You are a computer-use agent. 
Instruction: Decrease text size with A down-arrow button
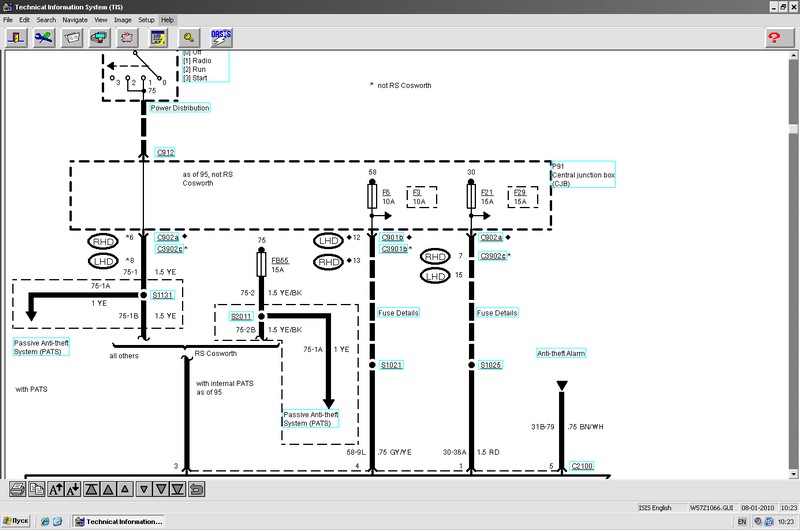[x=73, y=489]
